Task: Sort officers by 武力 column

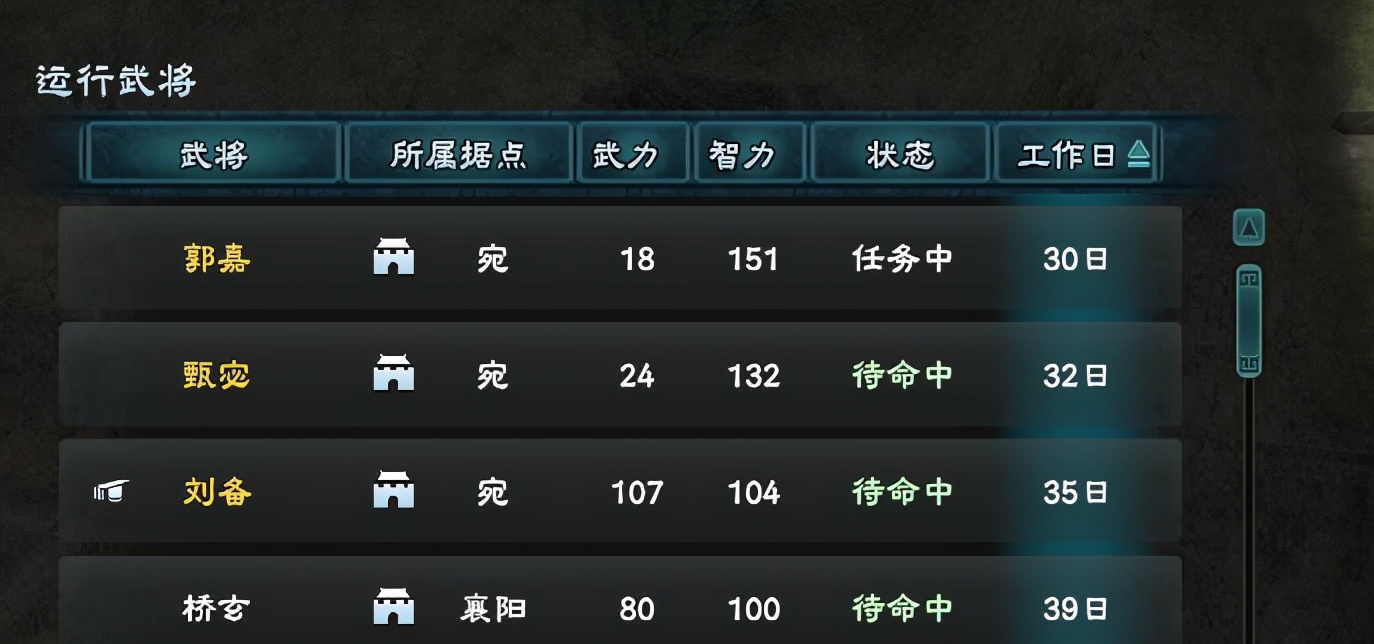Action: (632, 153)
